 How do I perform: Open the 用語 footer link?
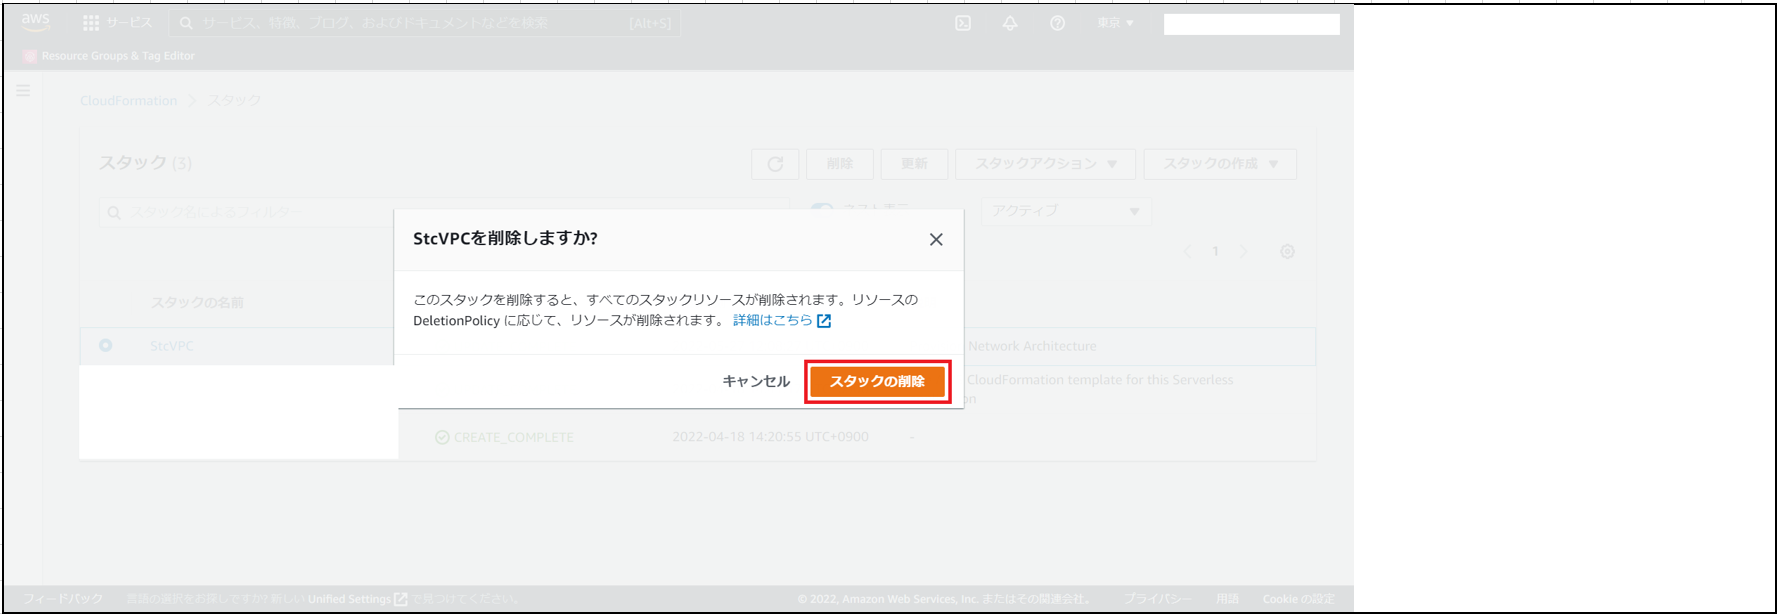(x=1227, y=599)
